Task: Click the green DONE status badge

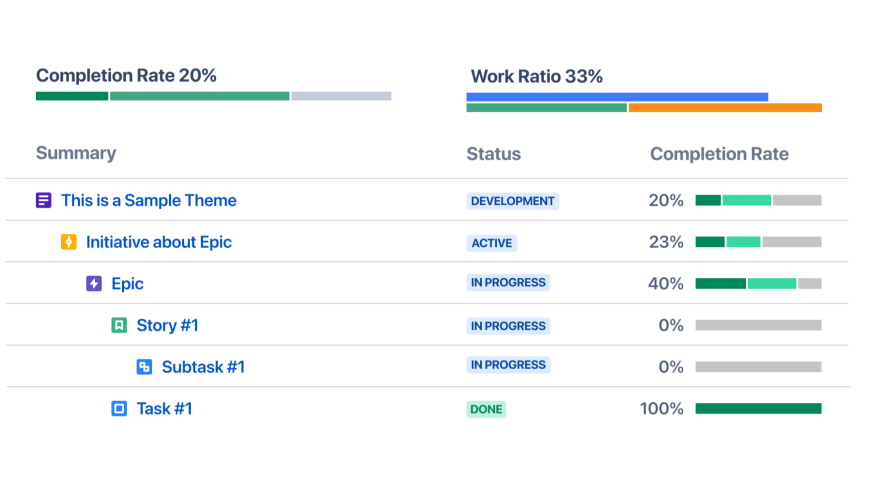Action: tap(486, 409)
